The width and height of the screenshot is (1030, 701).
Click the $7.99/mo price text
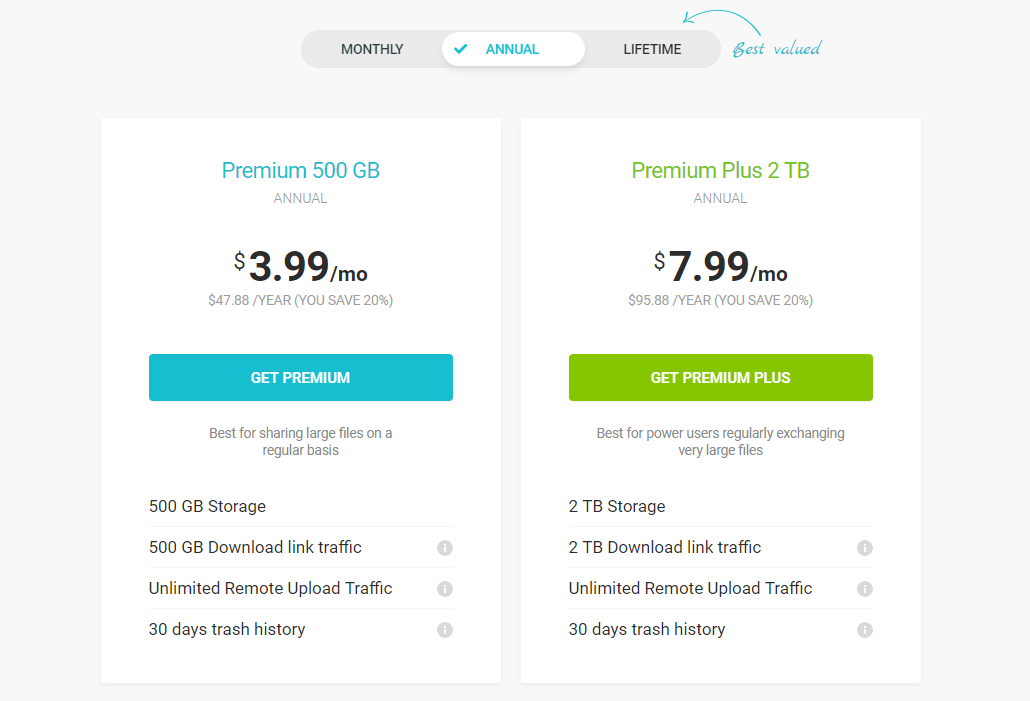point(720,267)
